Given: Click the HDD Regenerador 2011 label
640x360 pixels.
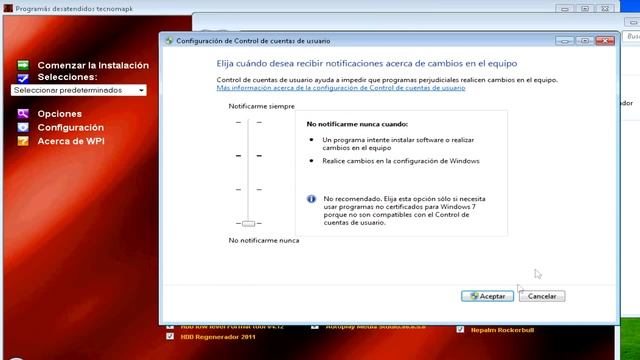Looking at the screenshot, I should click(x=218, y=337).
